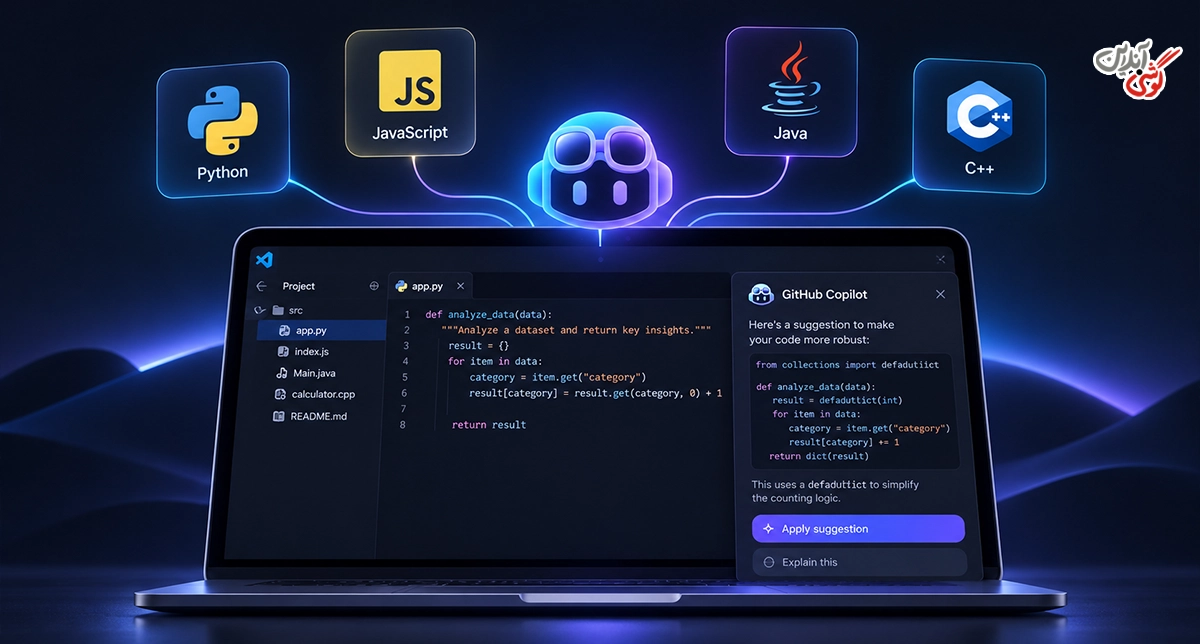Switch to the app.py editor tab
The width and height of the screenshot is (1200, 644).
tap(430, 286)
